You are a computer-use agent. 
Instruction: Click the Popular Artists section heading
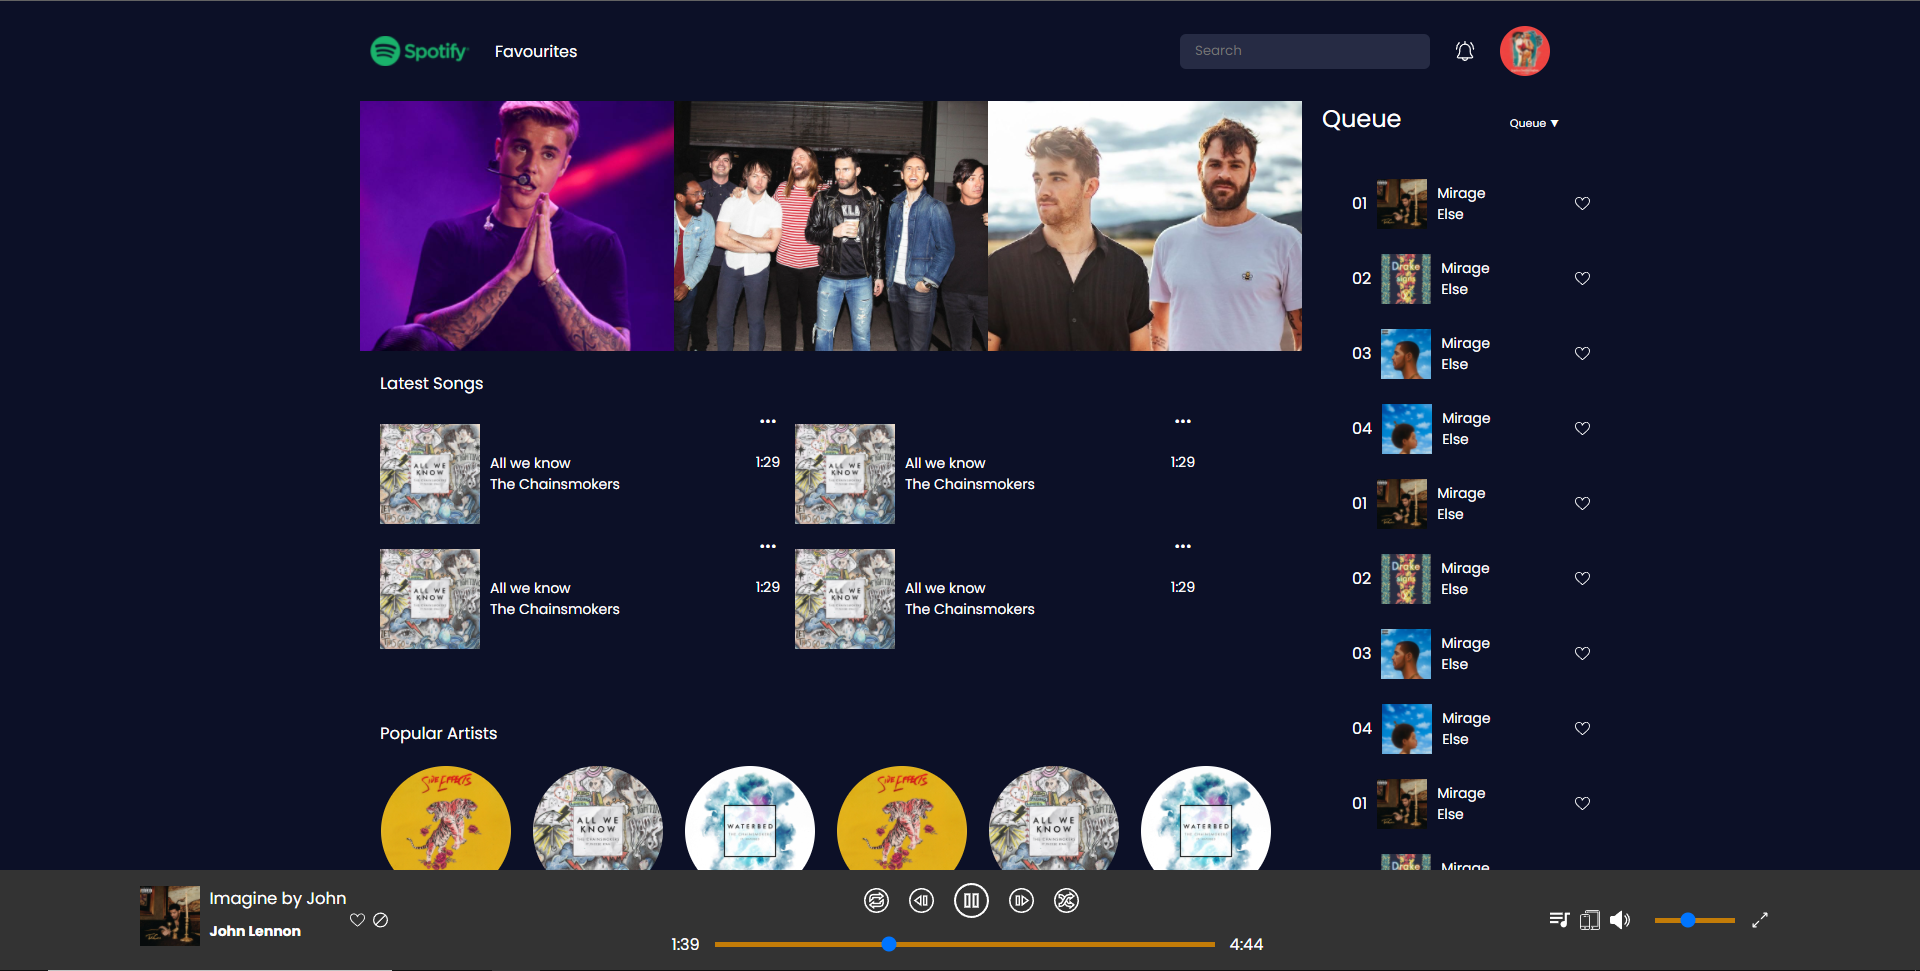[x=438, y=733]
